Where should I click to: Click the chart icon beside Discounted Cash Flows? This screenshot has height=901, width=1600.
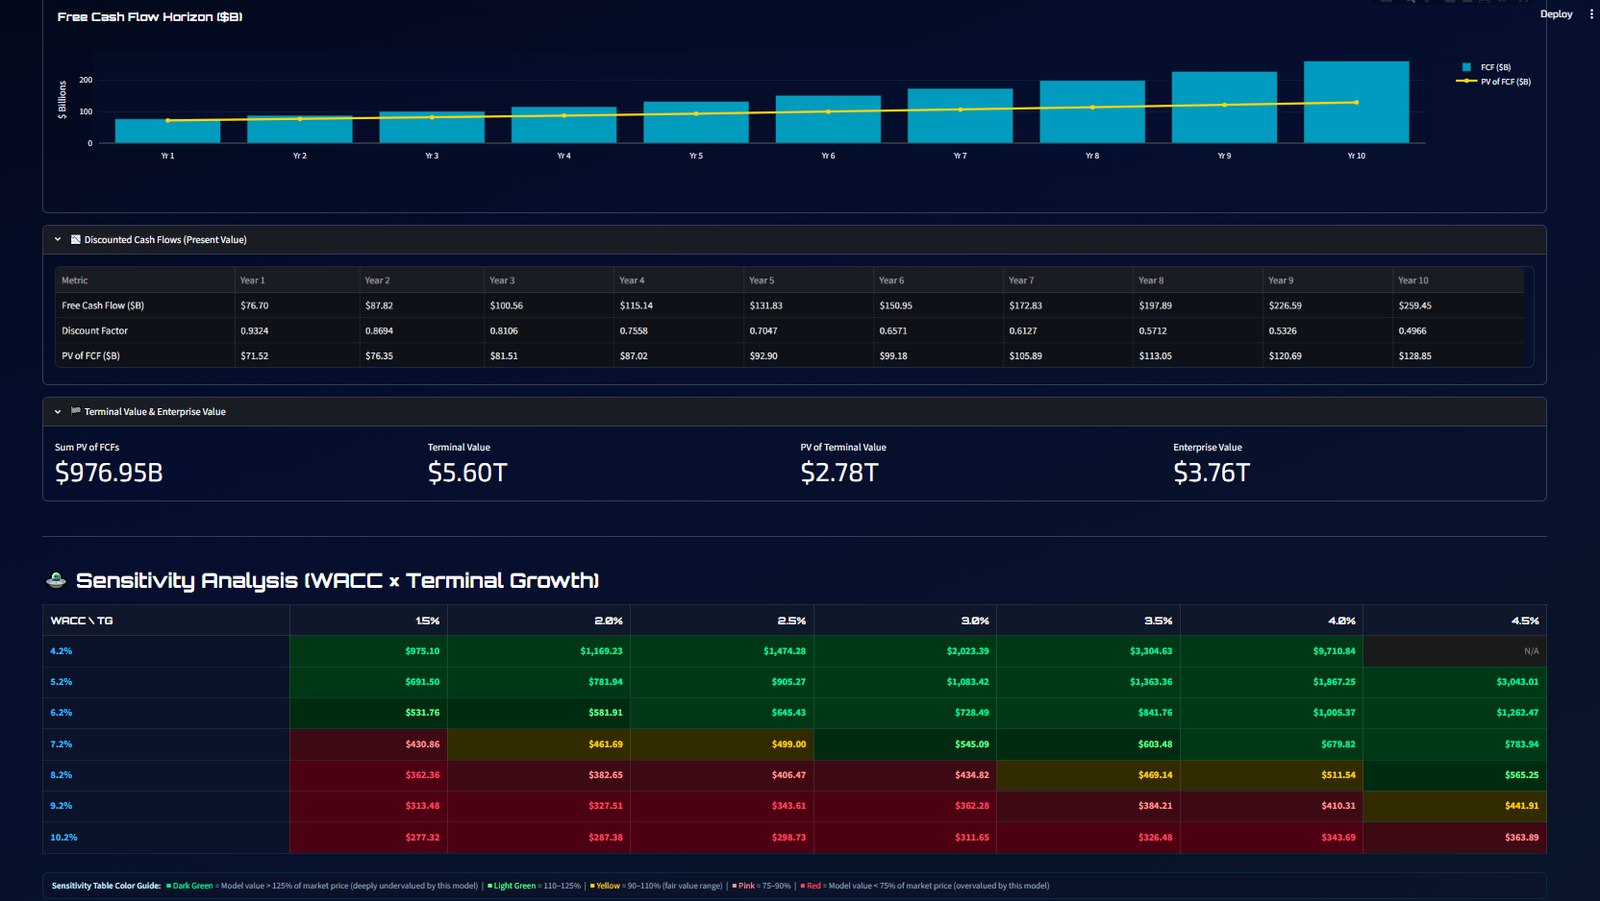coord(76,240)
